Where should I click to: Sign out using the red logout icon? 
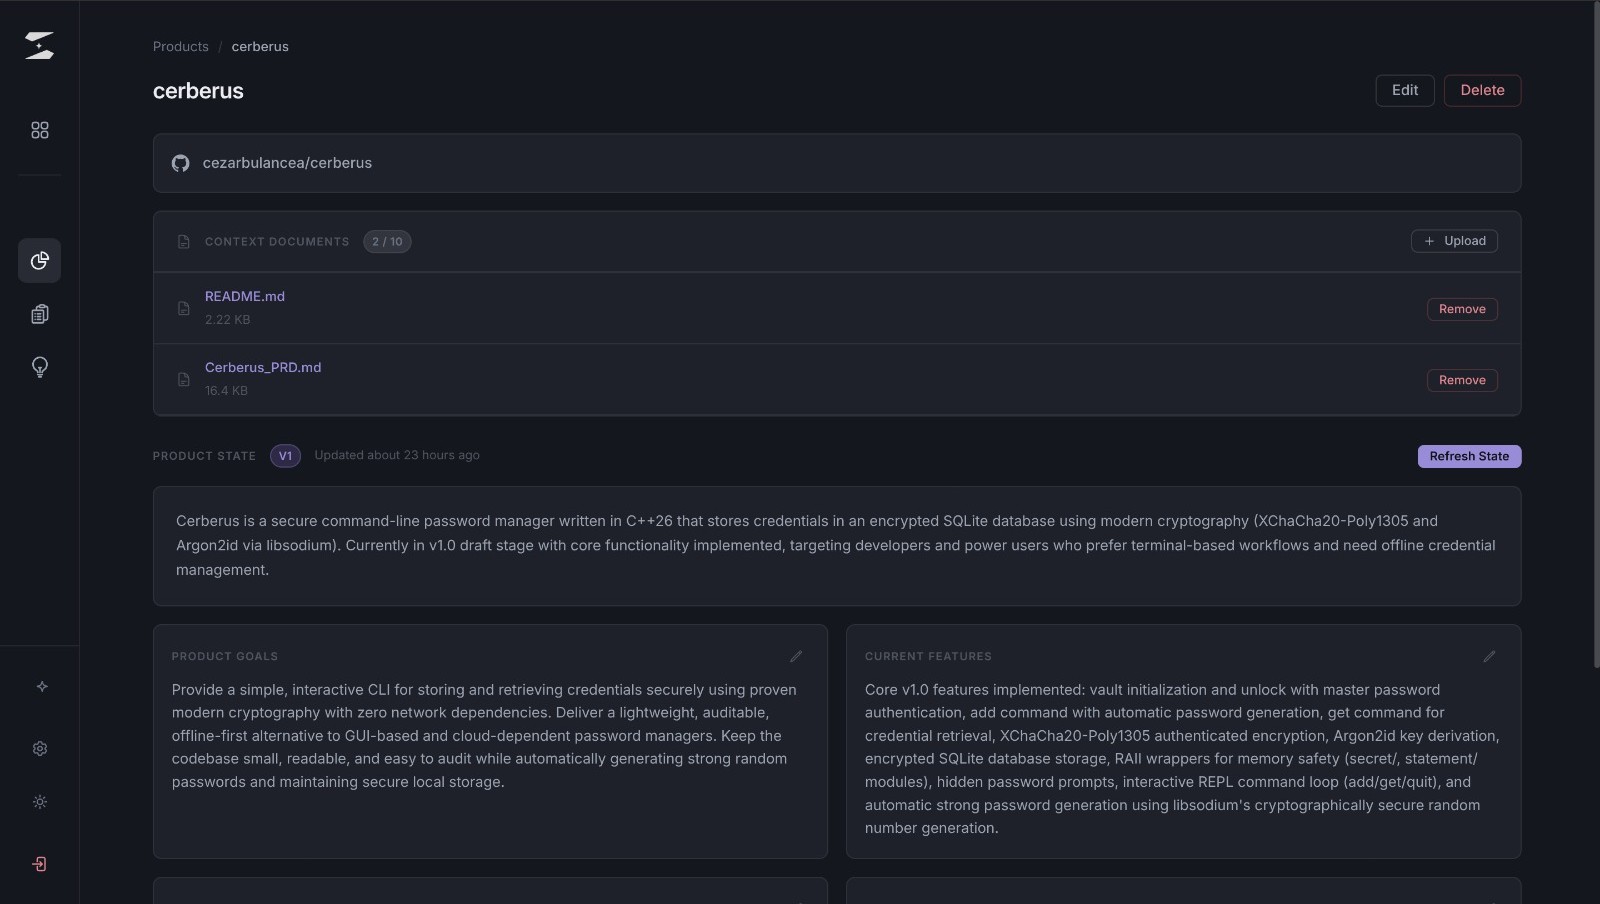40,864
